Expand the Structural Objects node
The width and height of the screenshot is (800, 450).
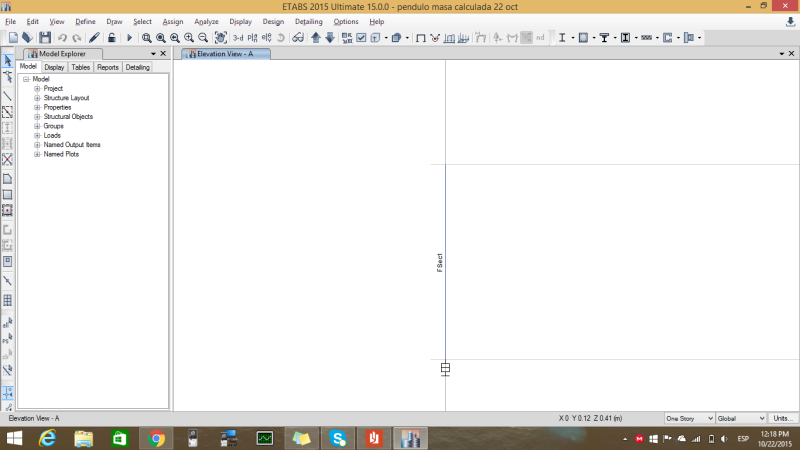(x=37, y=117)
